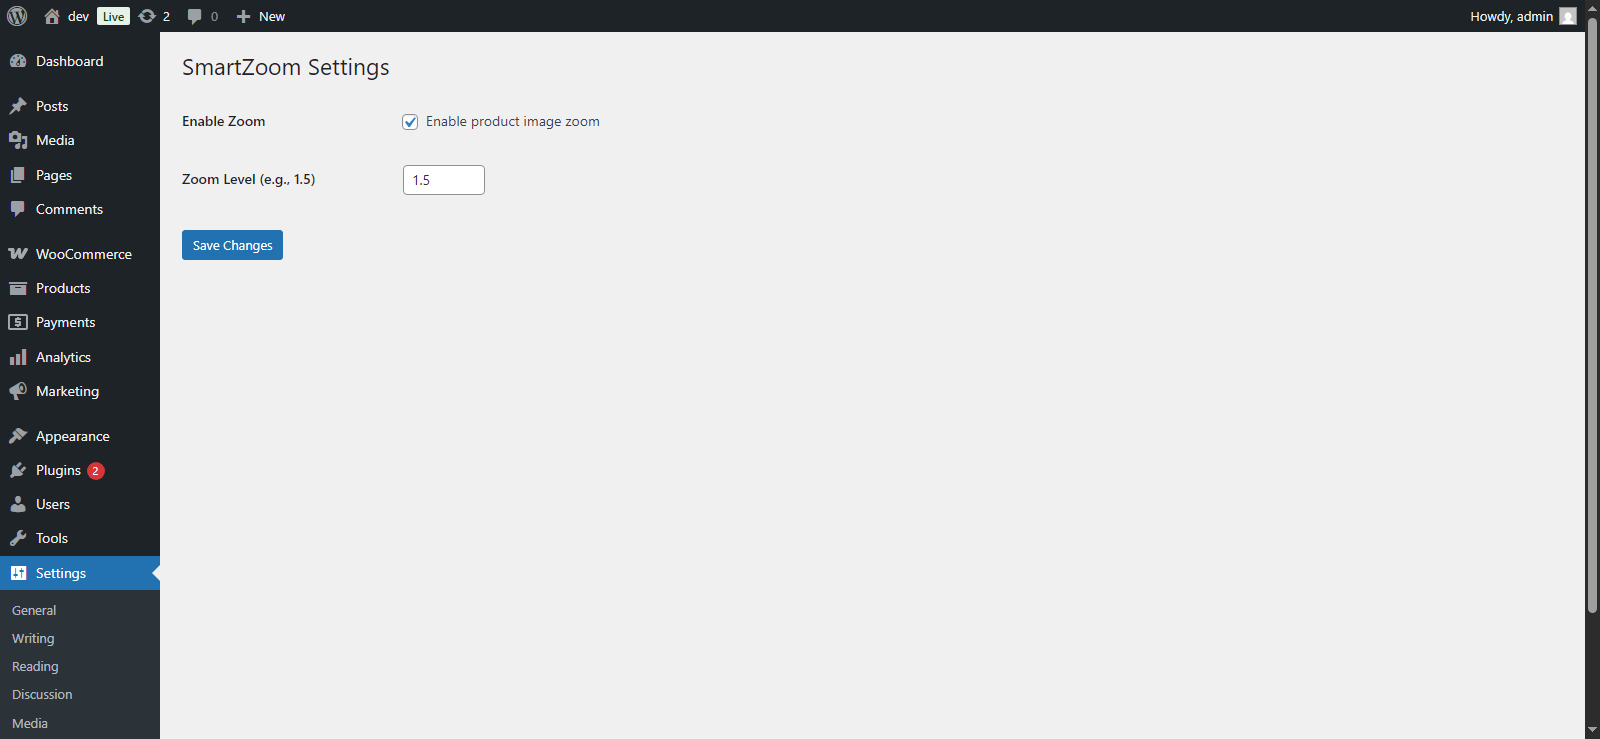Screen dimensions: 1600x739
Task: Go to Media settings submenu
Action: click(30, 723)
